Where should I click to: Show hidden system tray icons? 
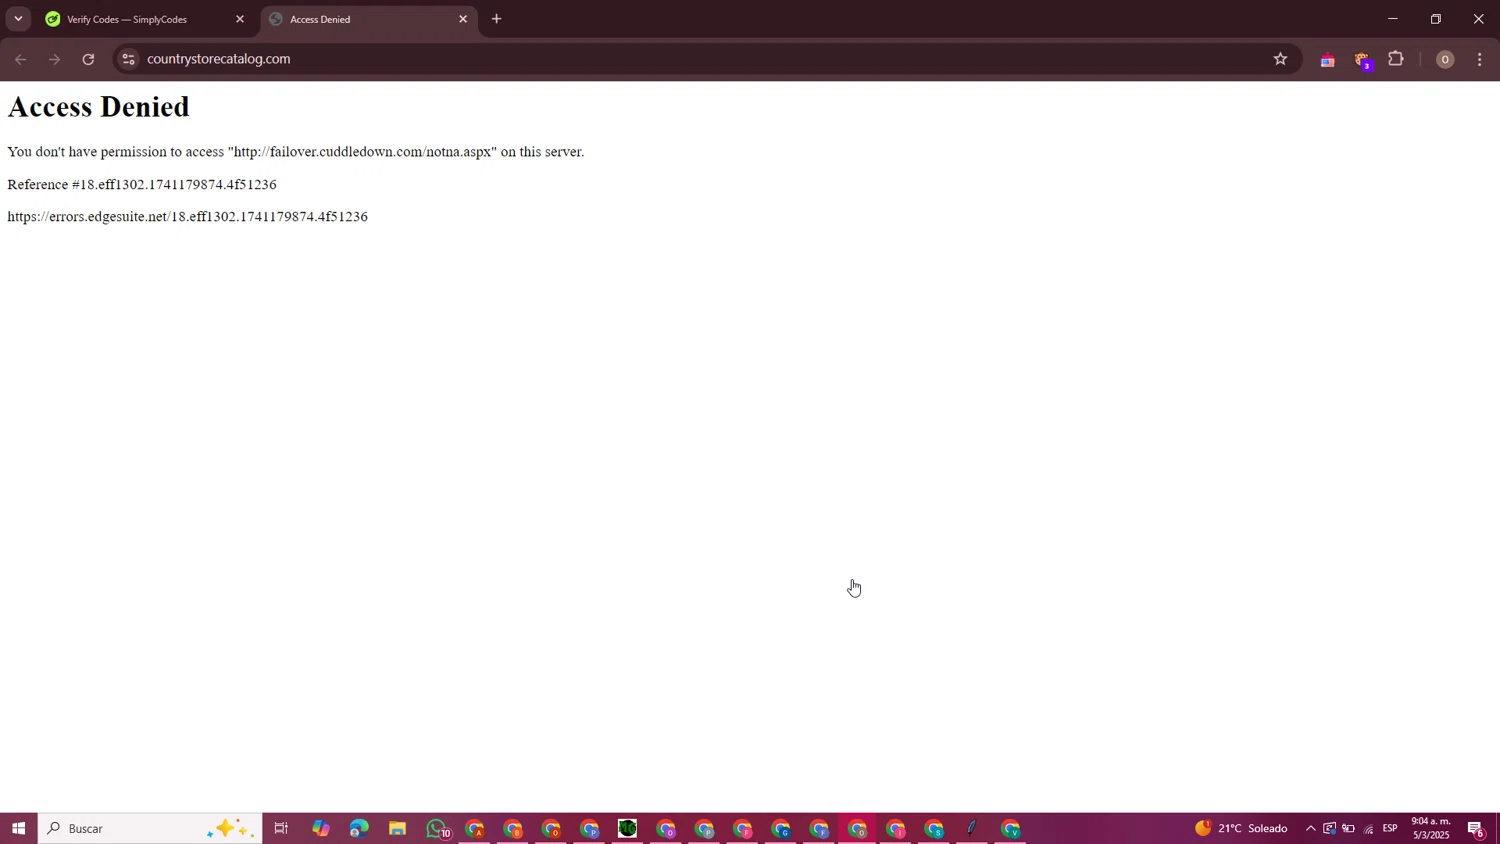pos(1310,828)
